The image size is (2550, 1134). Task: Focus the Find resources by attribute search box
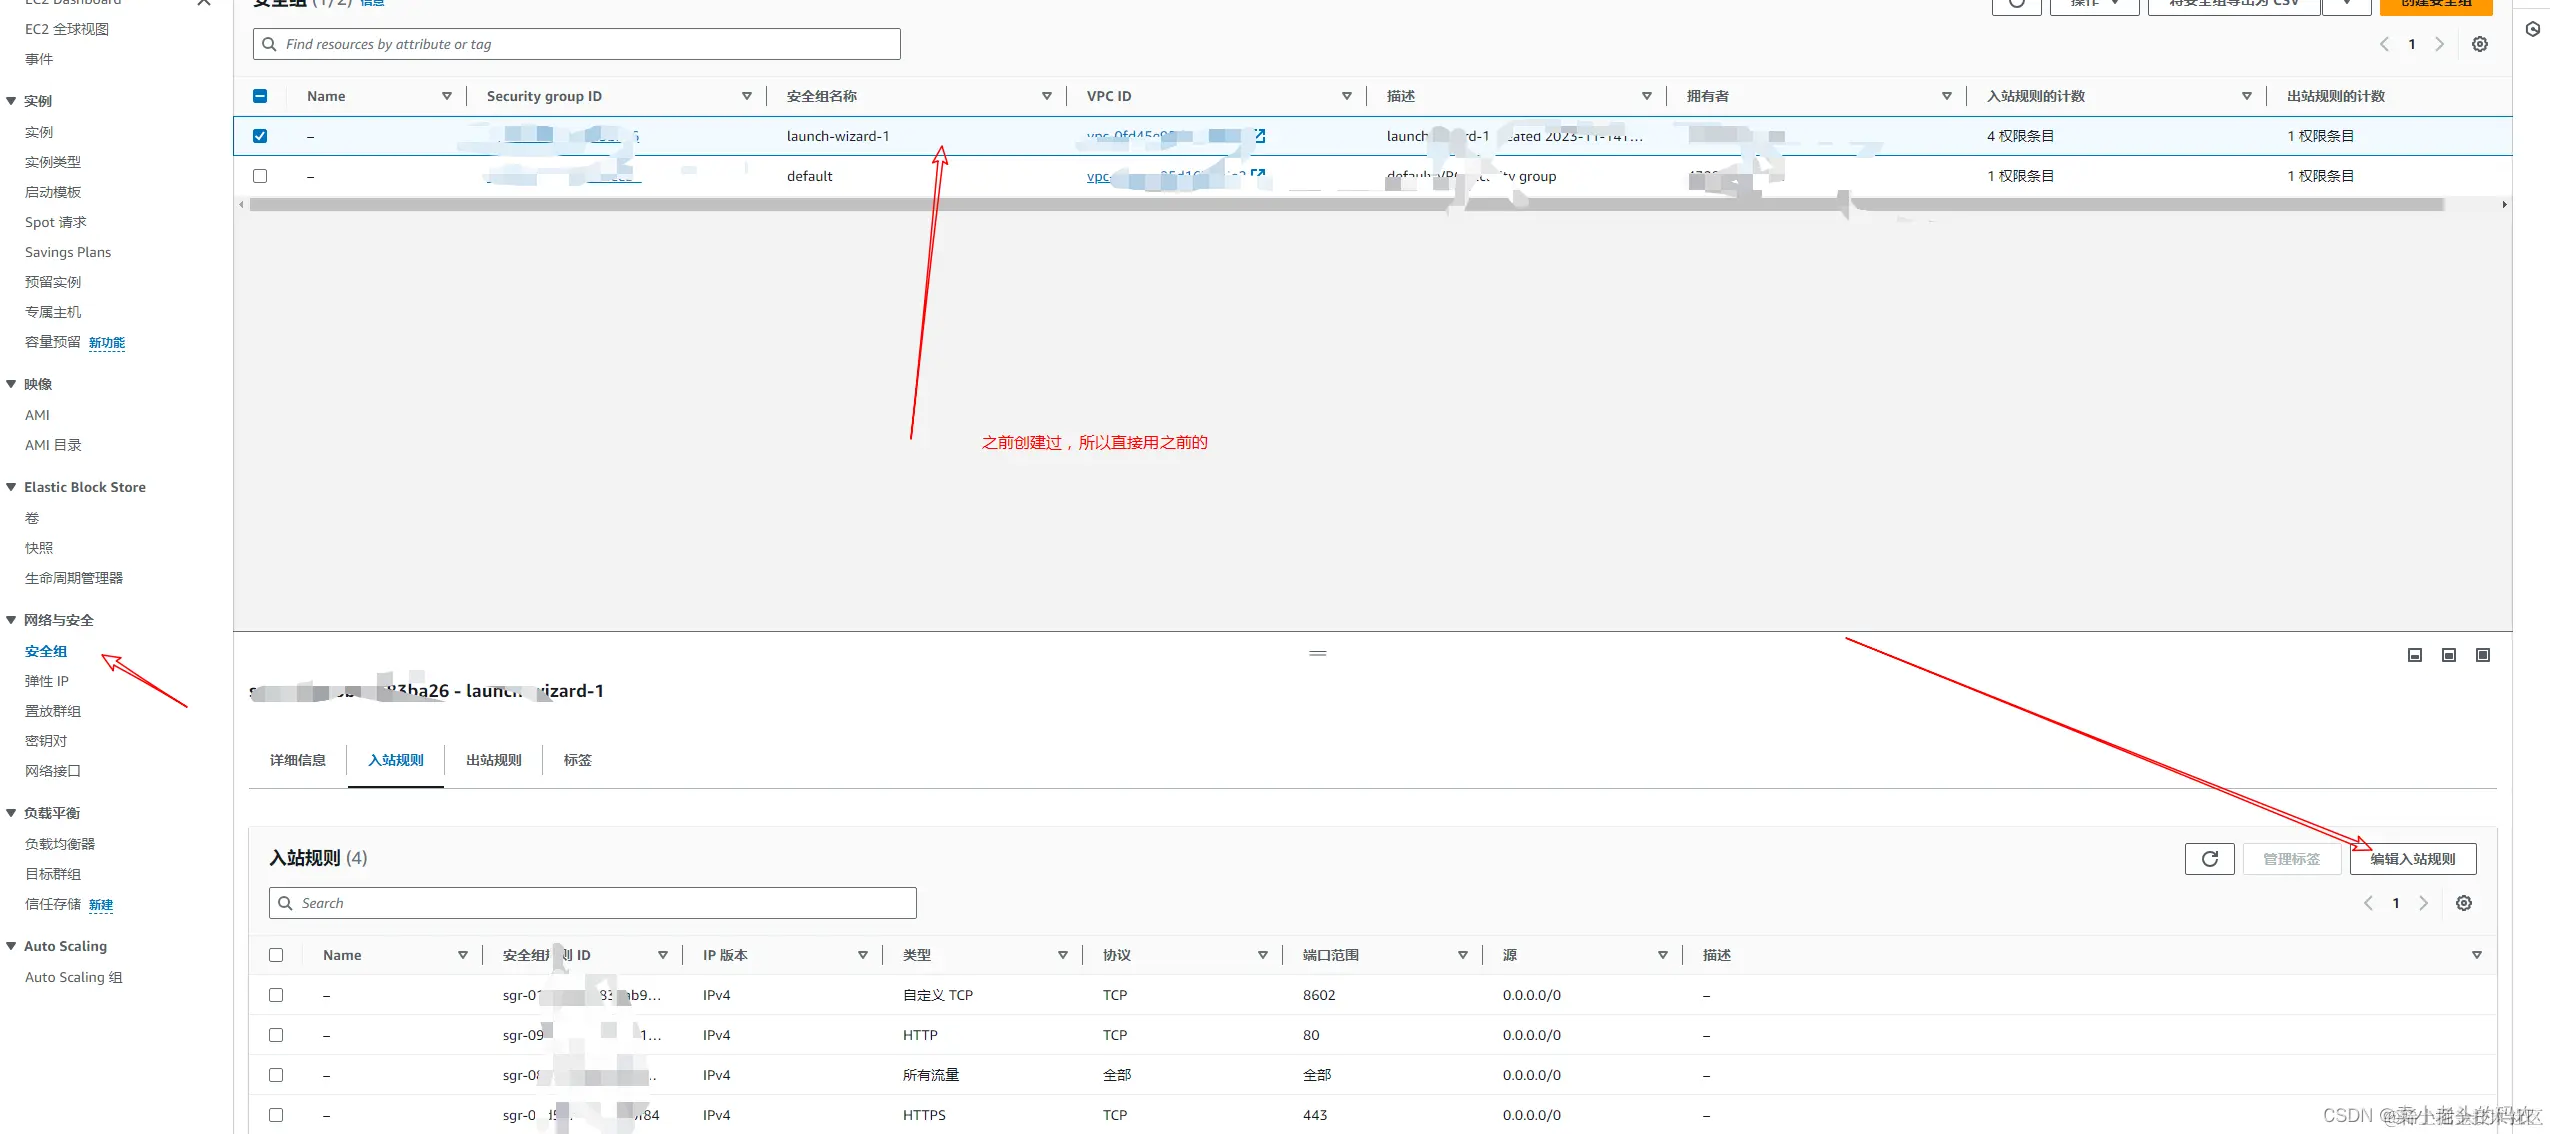click(x=576, y=44)
